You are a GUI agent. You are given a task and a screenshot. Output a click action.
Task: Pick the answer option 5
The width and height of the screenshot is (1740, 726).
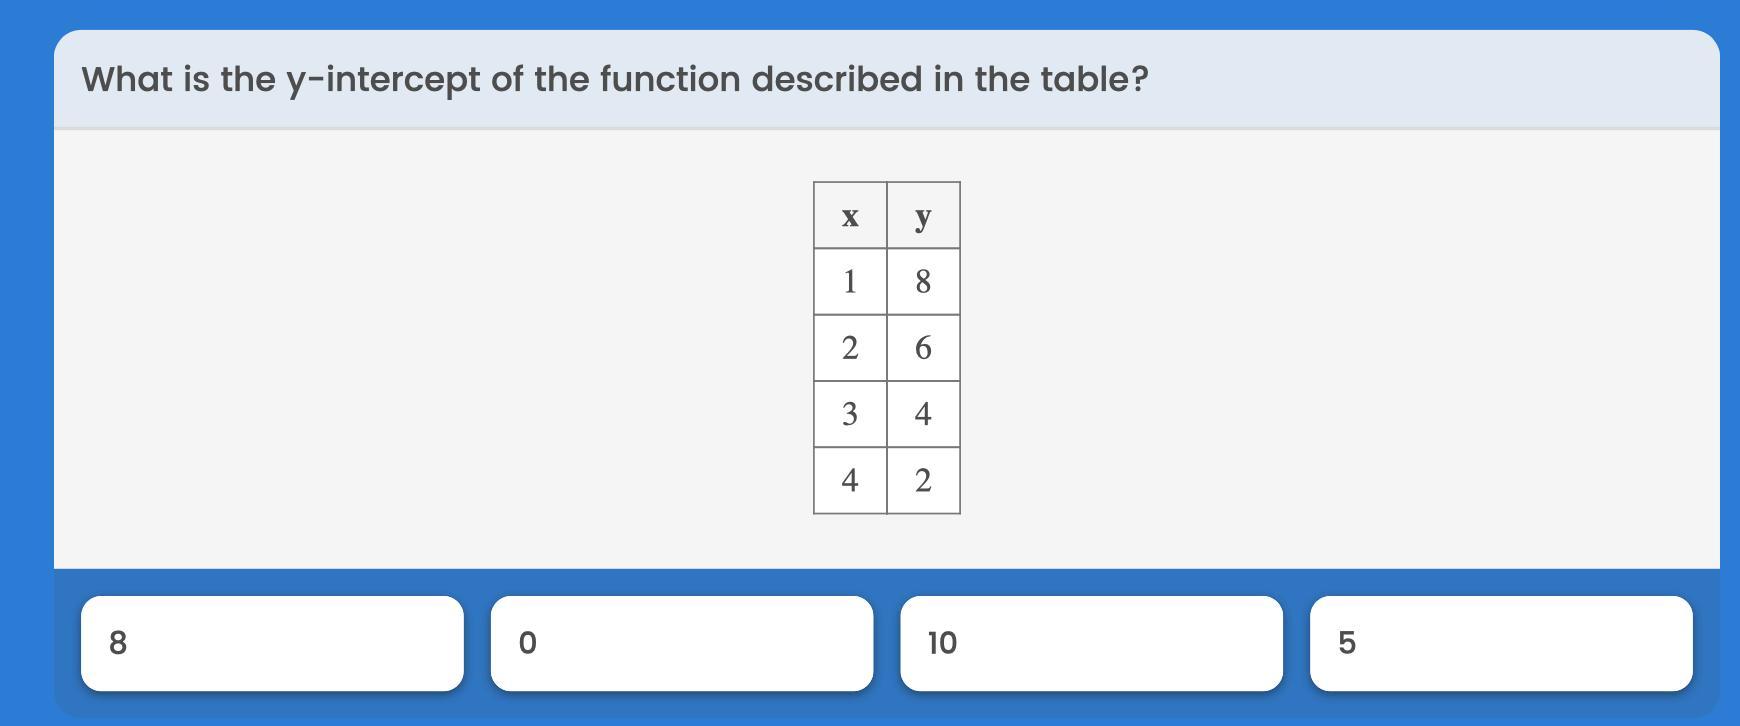pyautogui.click(x=1501, y=643)
